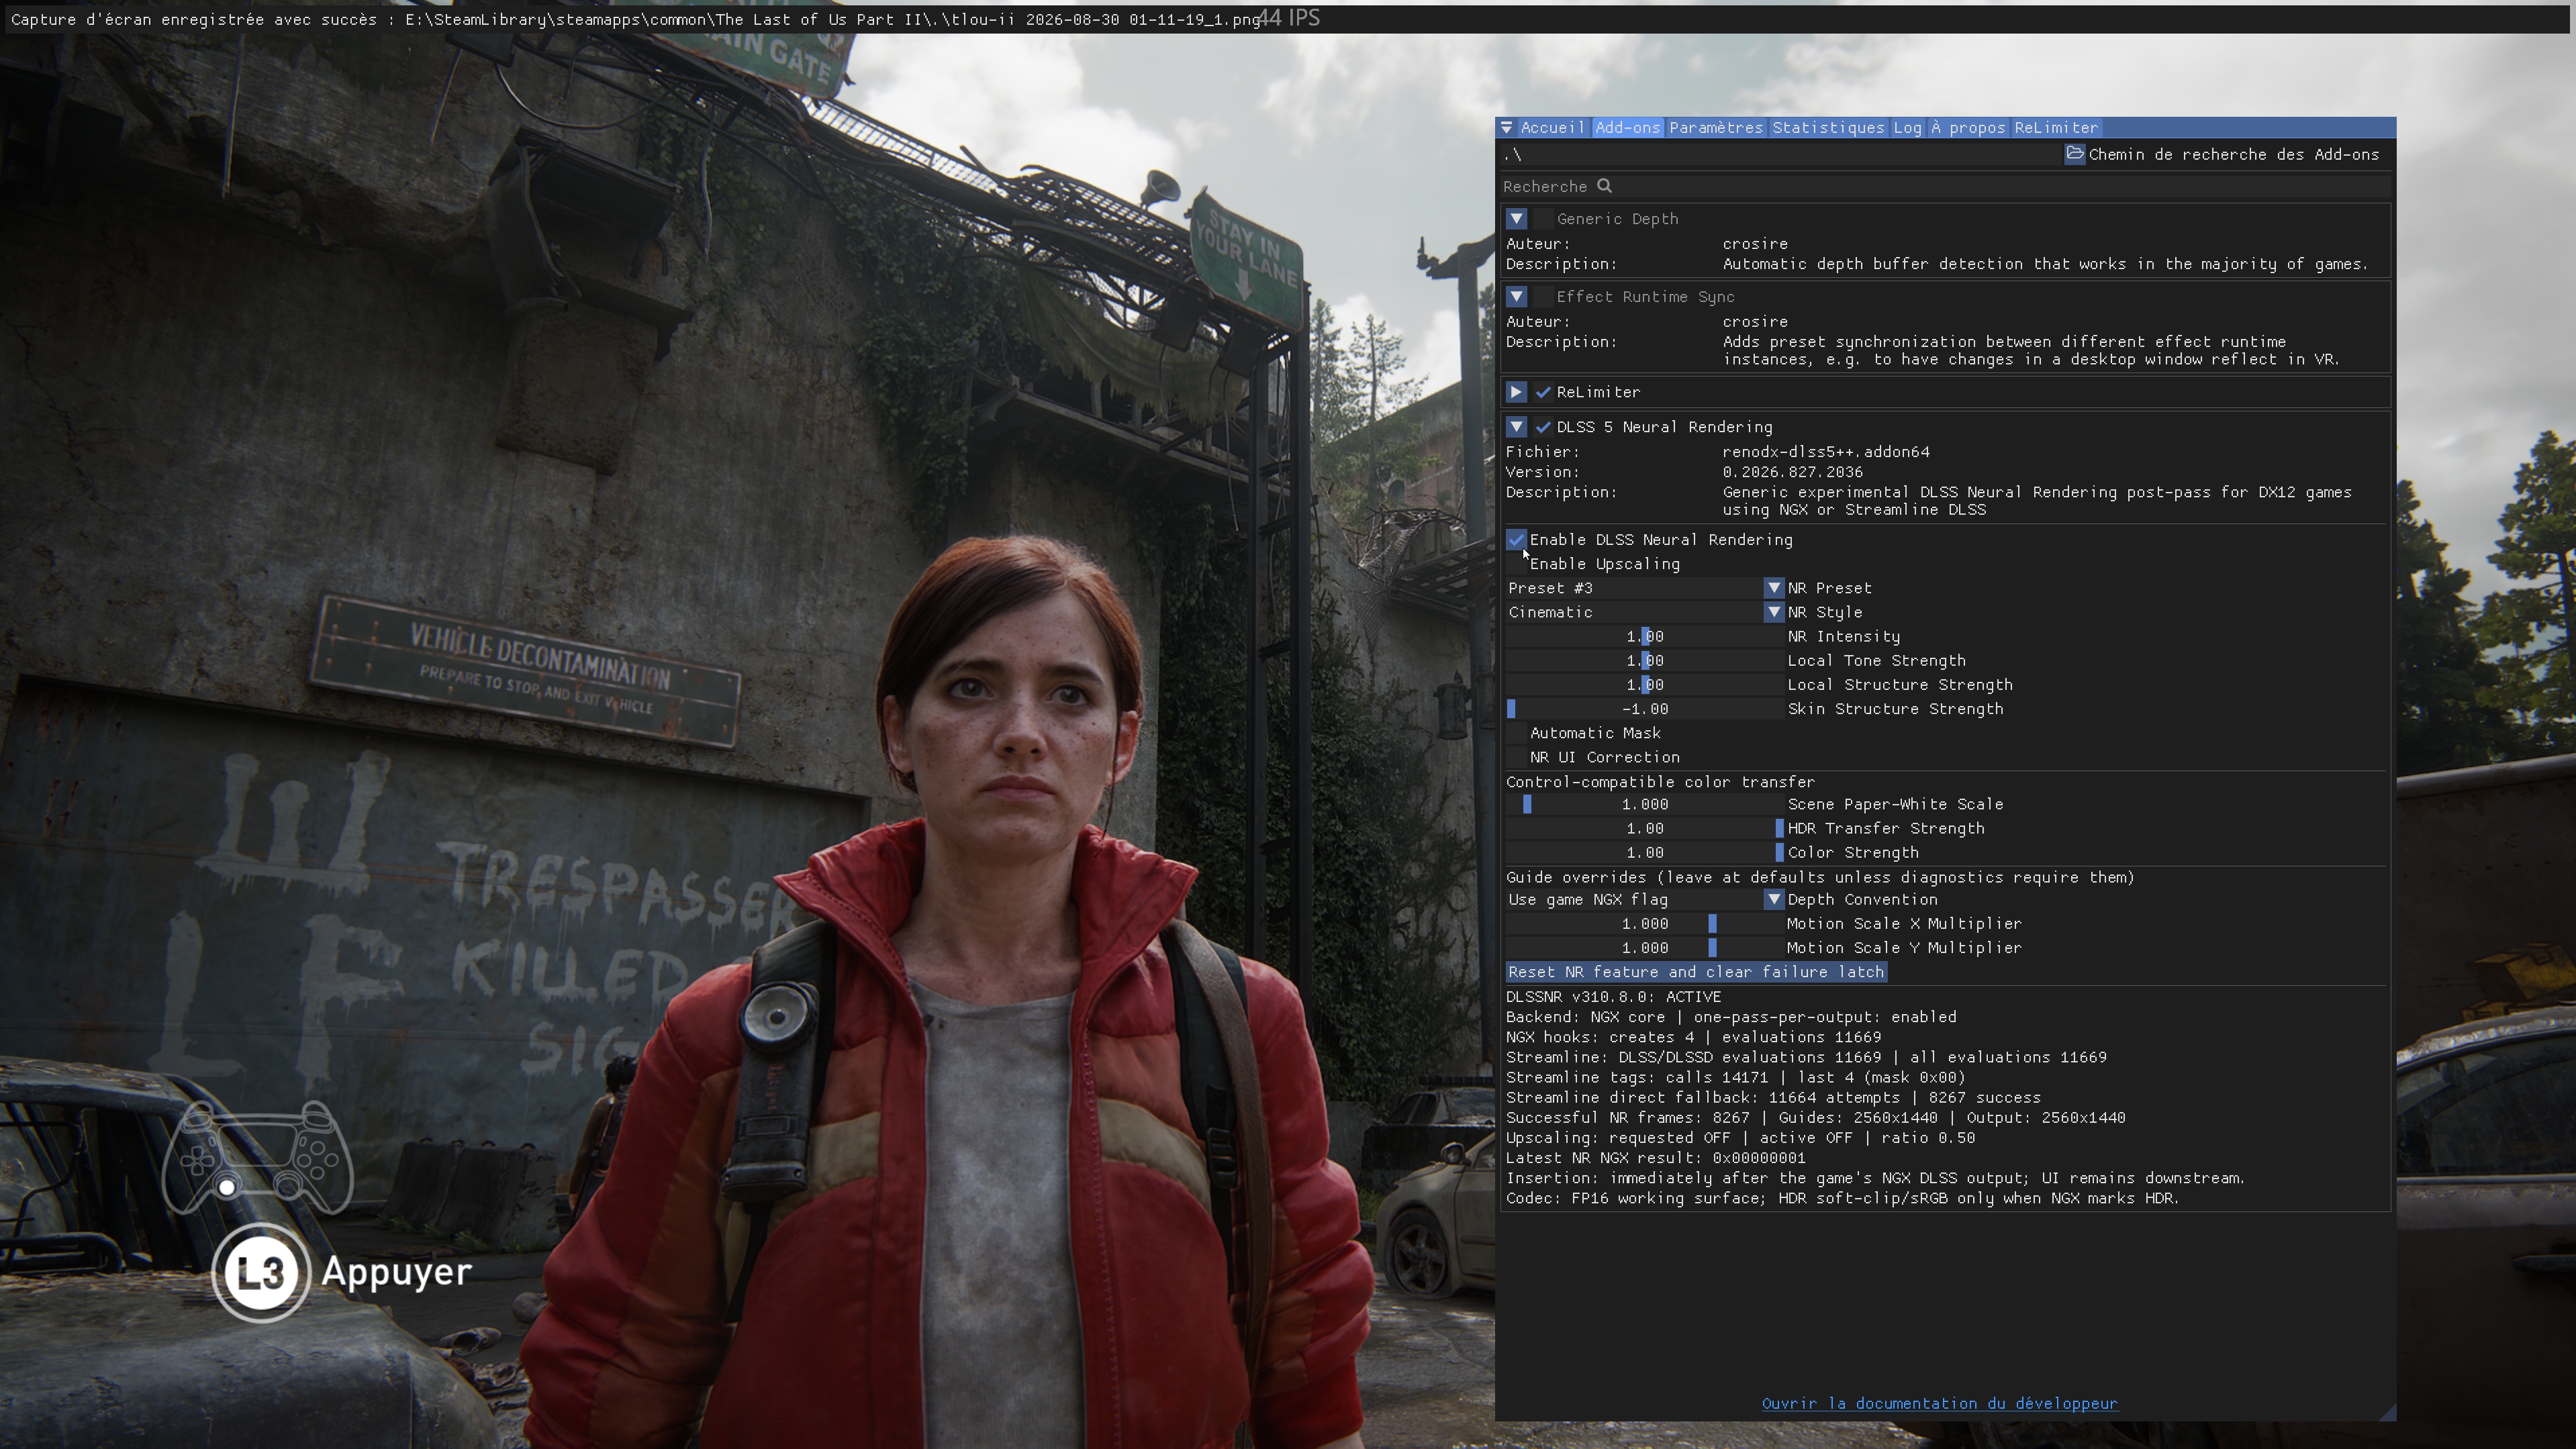Click the Skin Structure Strength slider
The width and height of the screenshot is (2576, 1449).
[1645, 709]
